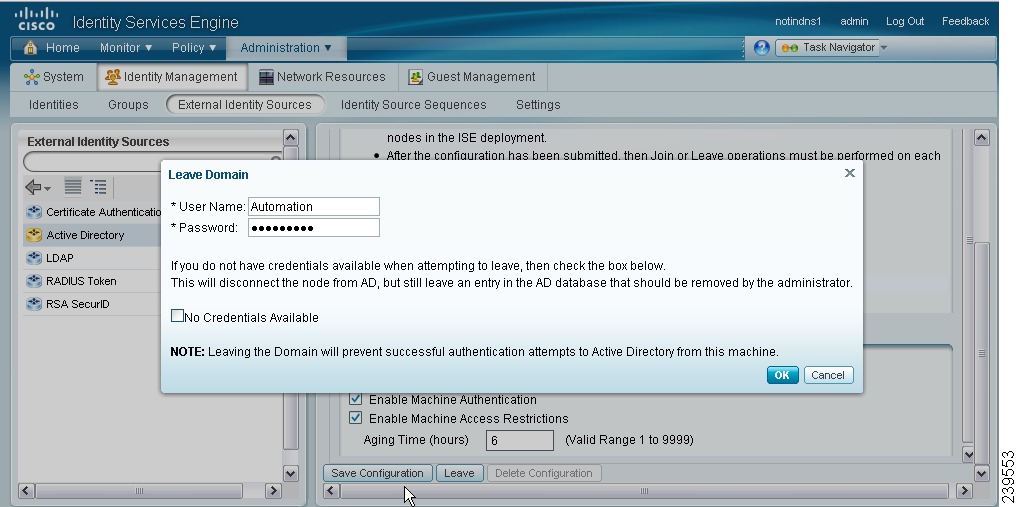Select the Settings sub-tab
Screen dimensions: 1019x507
[538, 105]
